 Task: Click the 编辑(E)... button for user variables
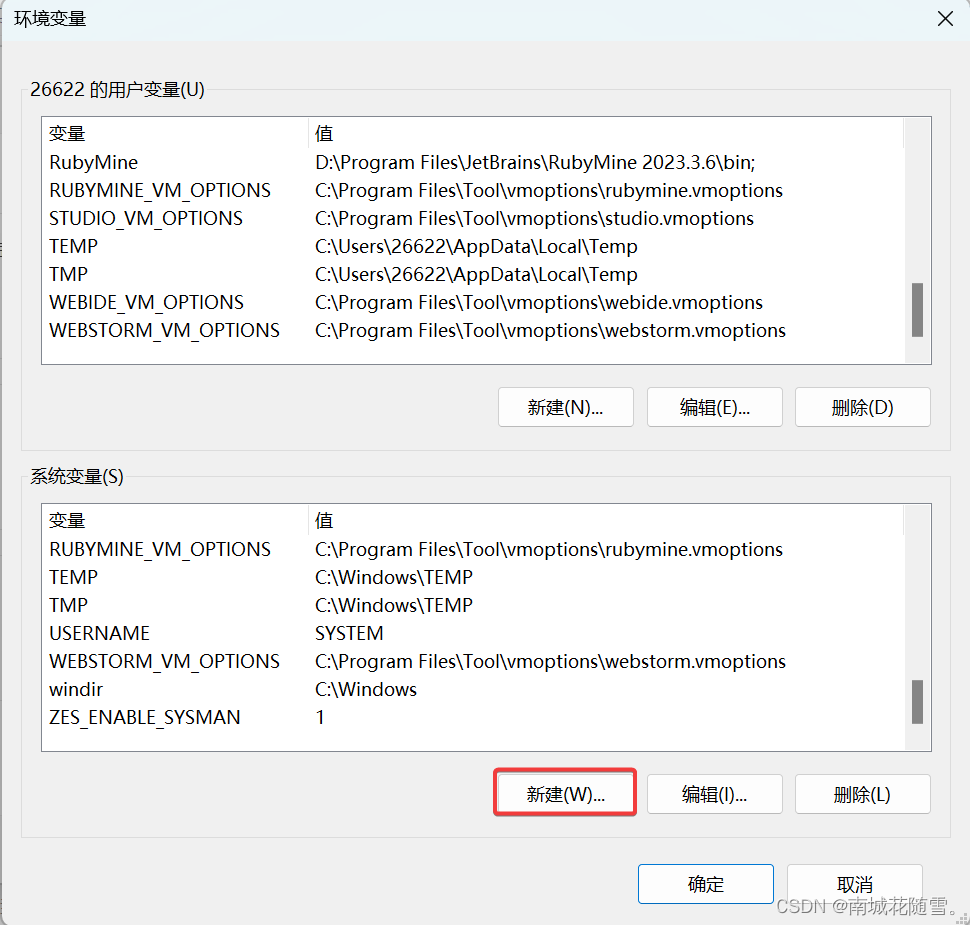coord(715,407)
